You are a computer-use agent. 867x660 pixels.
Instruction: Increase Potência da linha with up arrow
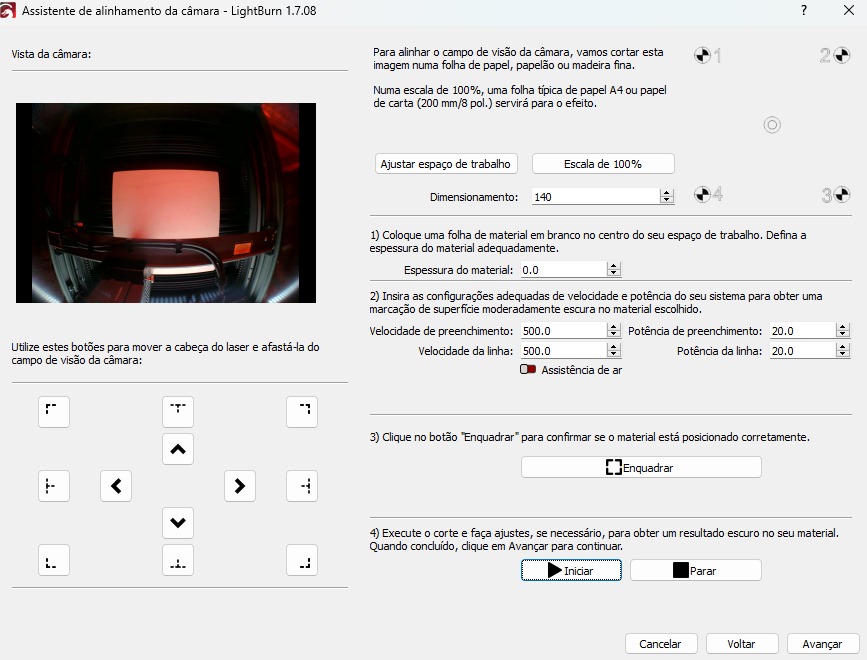pyautogui.click(x=843, y=347)
